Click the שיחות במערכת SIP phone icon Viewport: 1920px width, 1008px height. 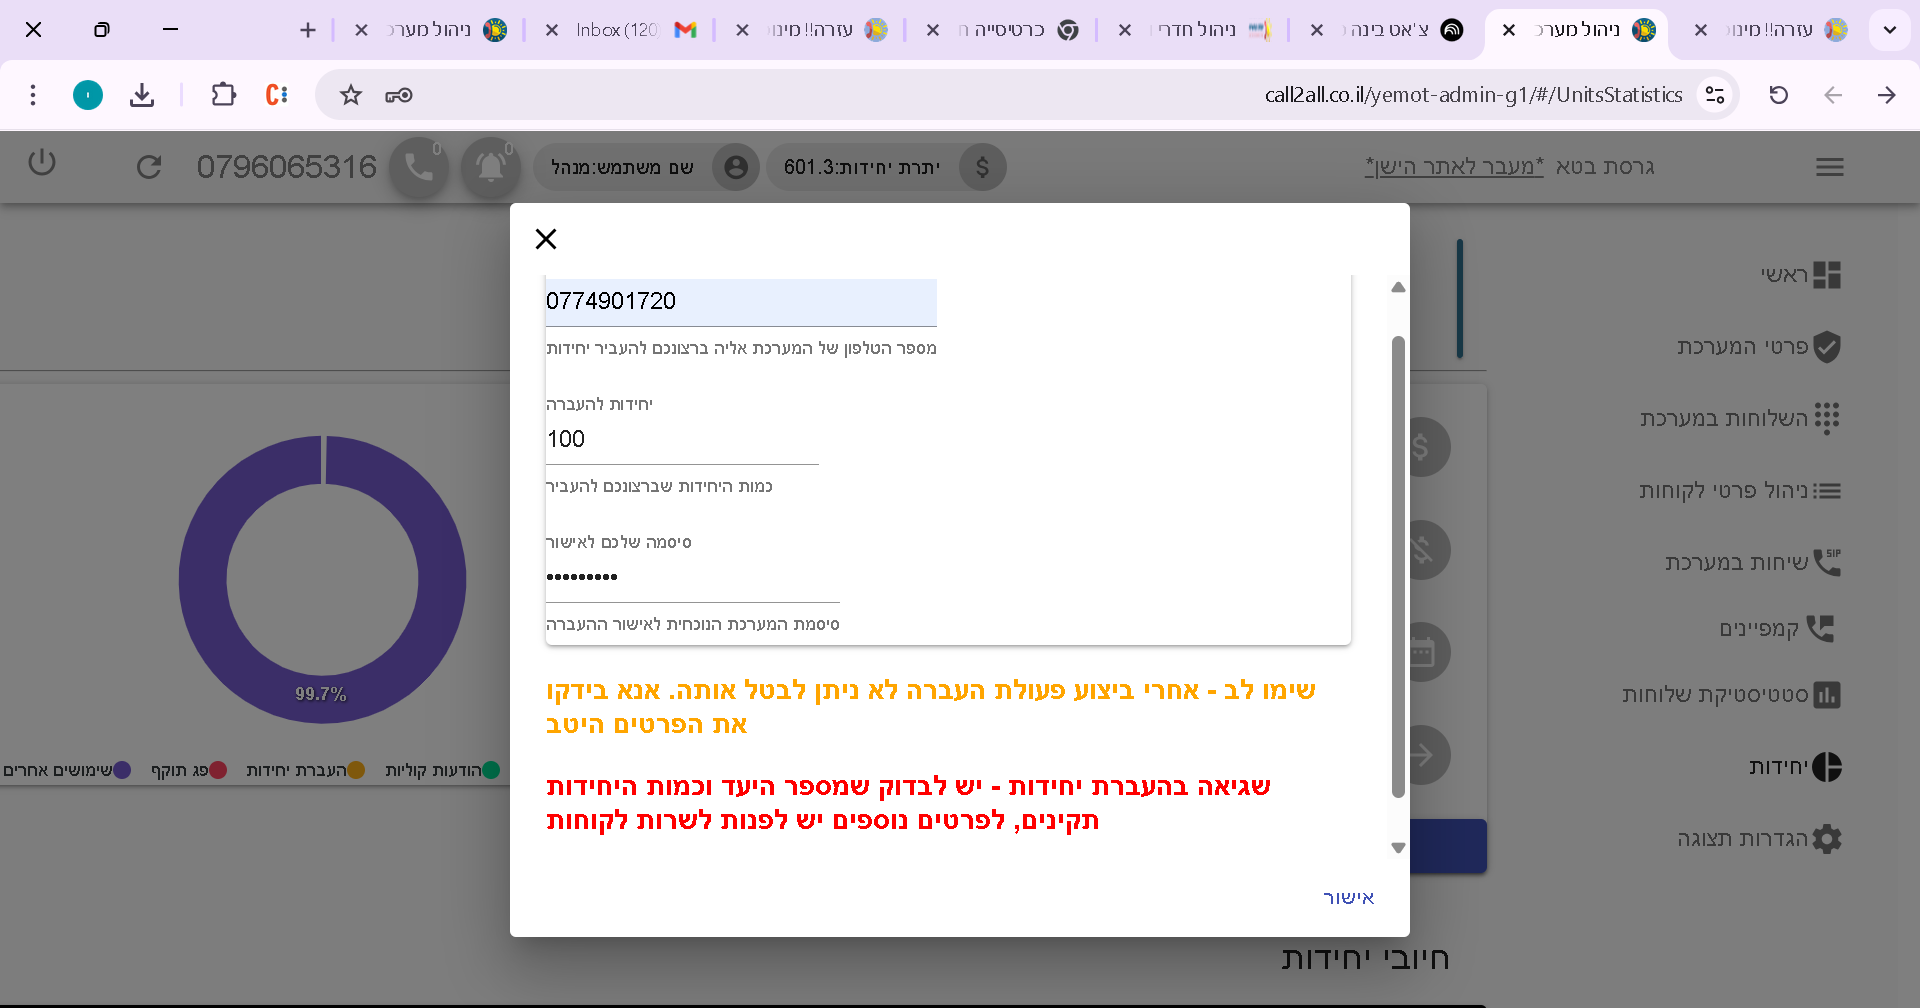1828,562
